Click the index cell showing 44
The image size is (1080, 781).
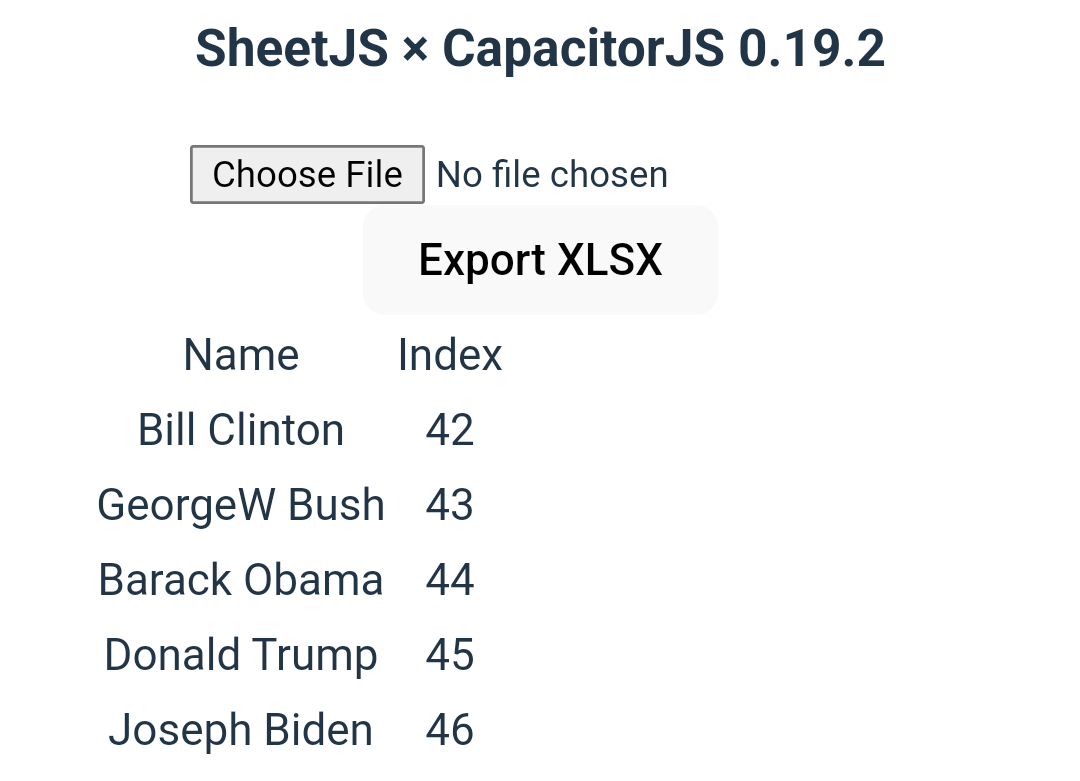(x=450, y=580)
